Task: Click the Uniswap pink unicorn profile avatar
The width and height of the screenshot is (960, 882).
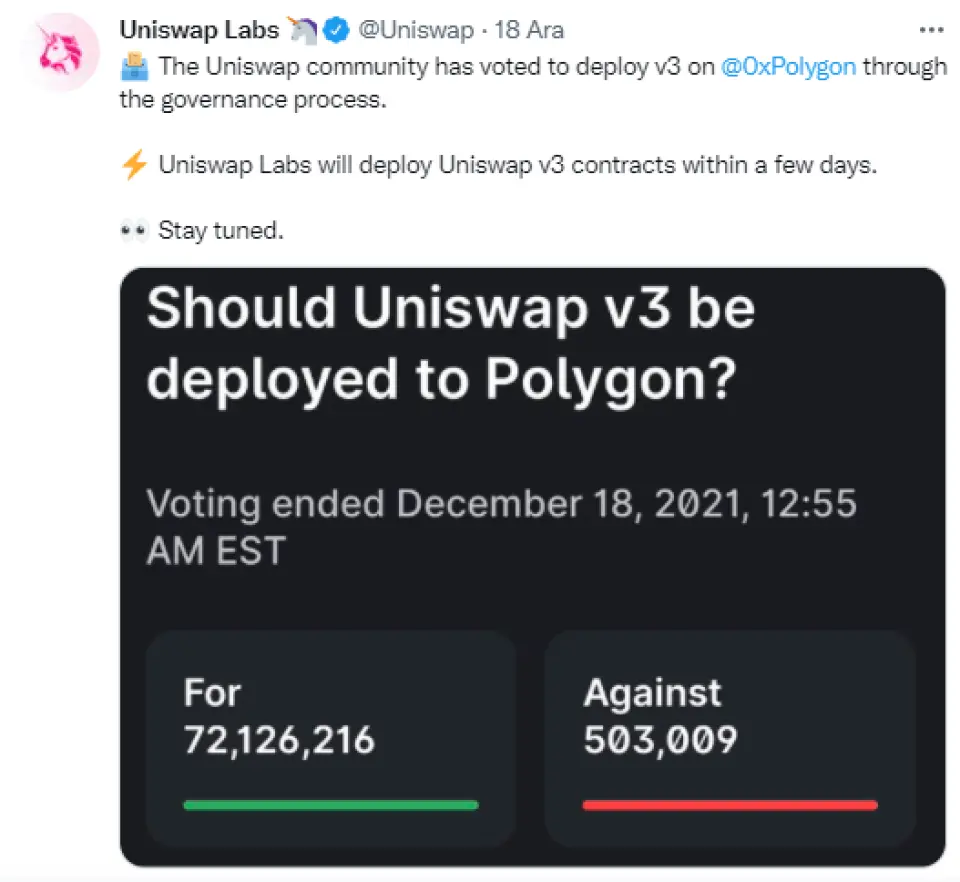Action: (59, 53)
